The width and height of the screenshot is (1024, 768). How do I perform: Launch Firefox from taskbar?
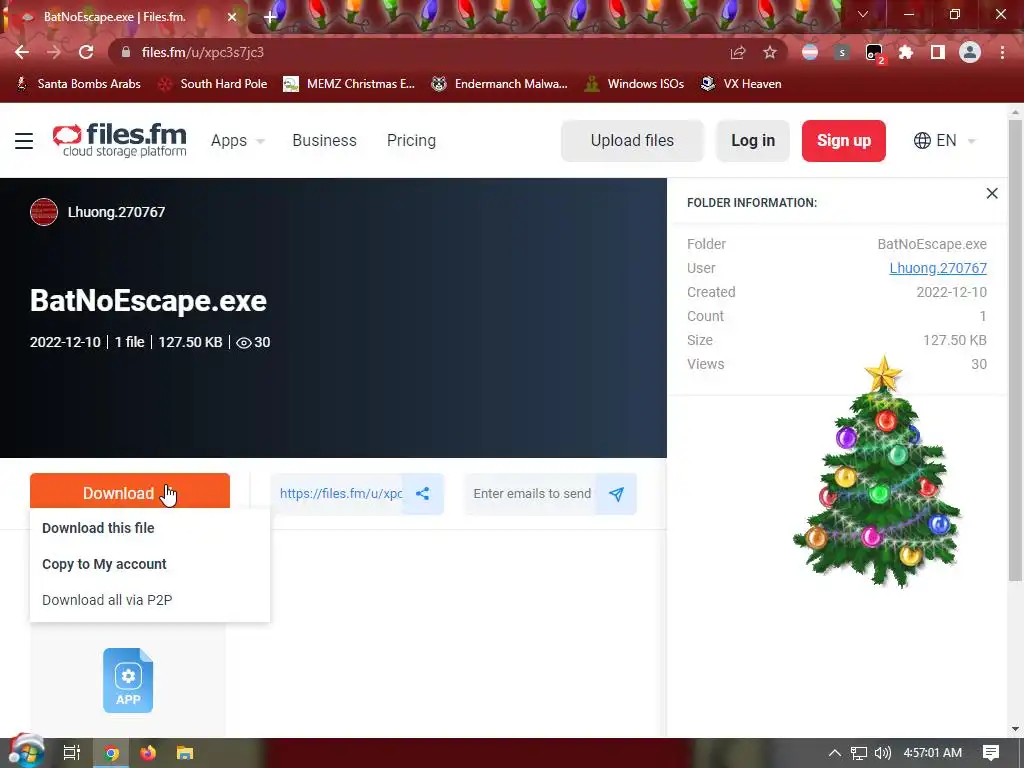pyautogui.click(x=148, y=753)
